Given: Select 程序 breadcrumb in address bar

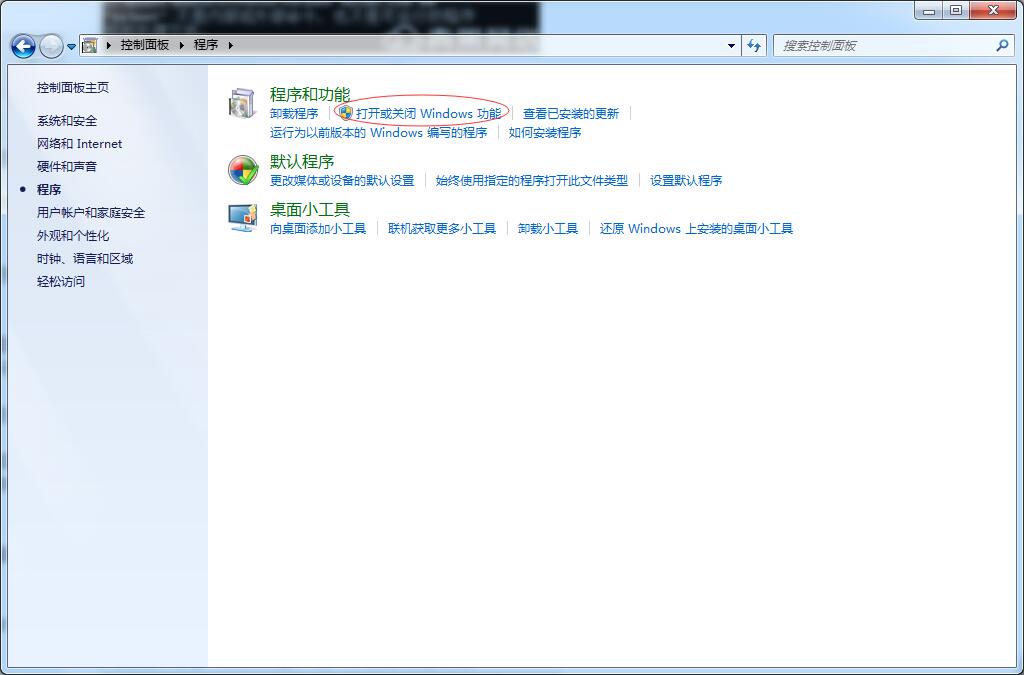Looking at the screenshot, I should 206,45.
